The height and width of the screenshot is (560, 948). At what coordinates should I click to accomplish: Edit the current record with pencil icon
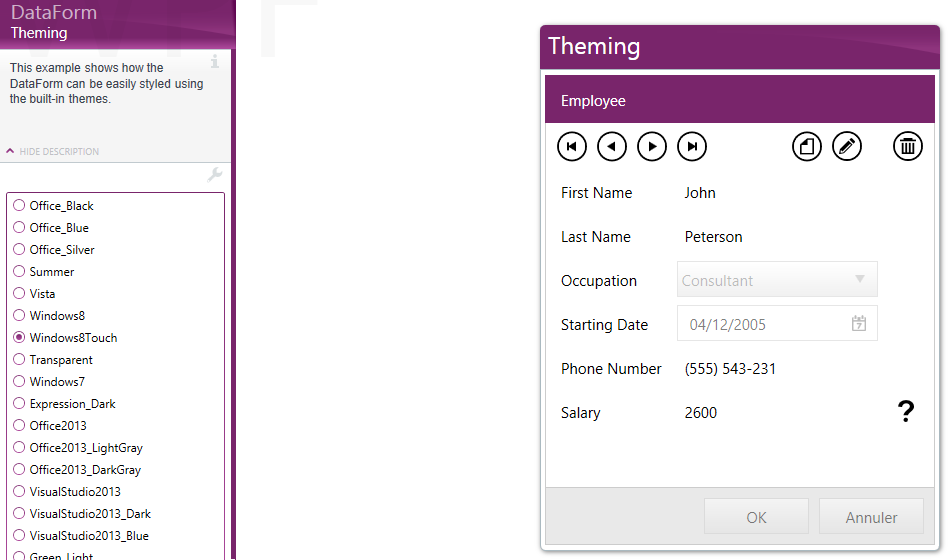point(847,147)
